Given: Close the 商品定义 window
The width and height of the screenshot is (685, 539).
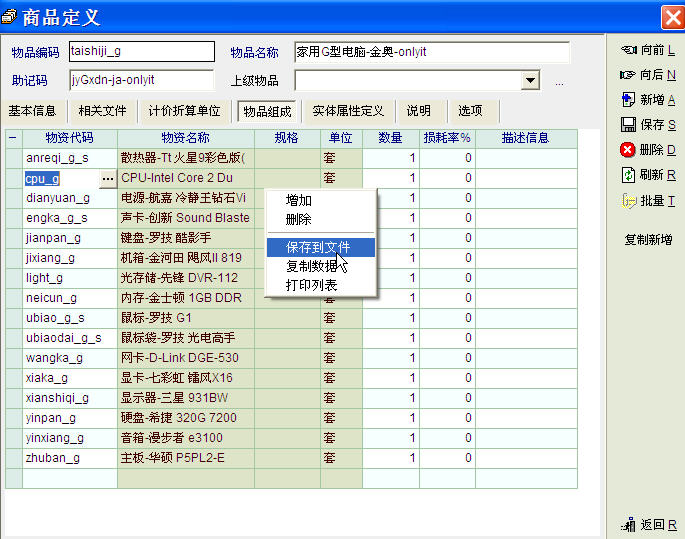Looking at the screenshot, I should tap(672, 17).
